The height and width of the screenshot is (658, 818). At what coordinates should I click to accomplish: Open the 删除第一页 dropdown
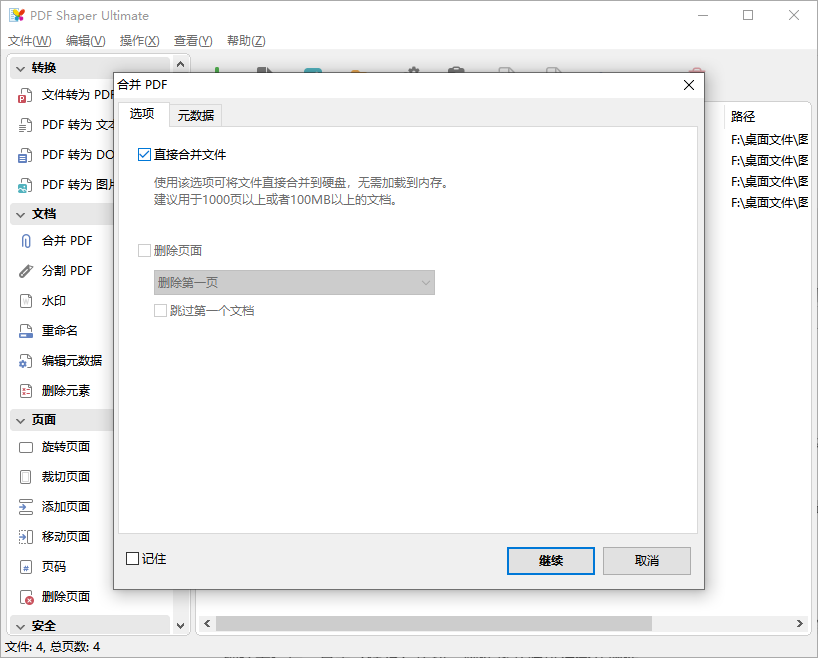pos(294,283)
